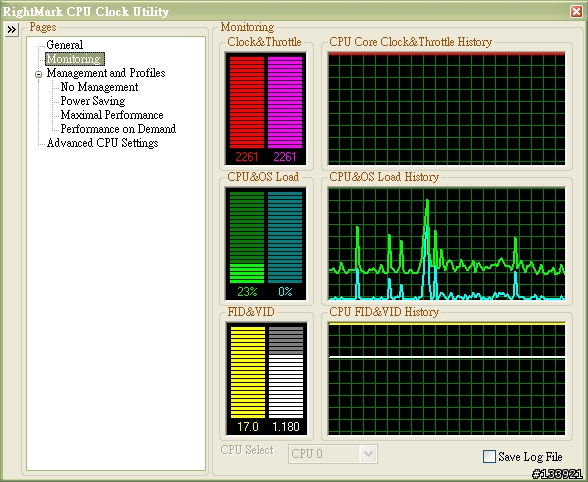588x482 pixels.
Task: Click the CPU Core Clock&Throttle History graph
Action: [x=447, y=109]
